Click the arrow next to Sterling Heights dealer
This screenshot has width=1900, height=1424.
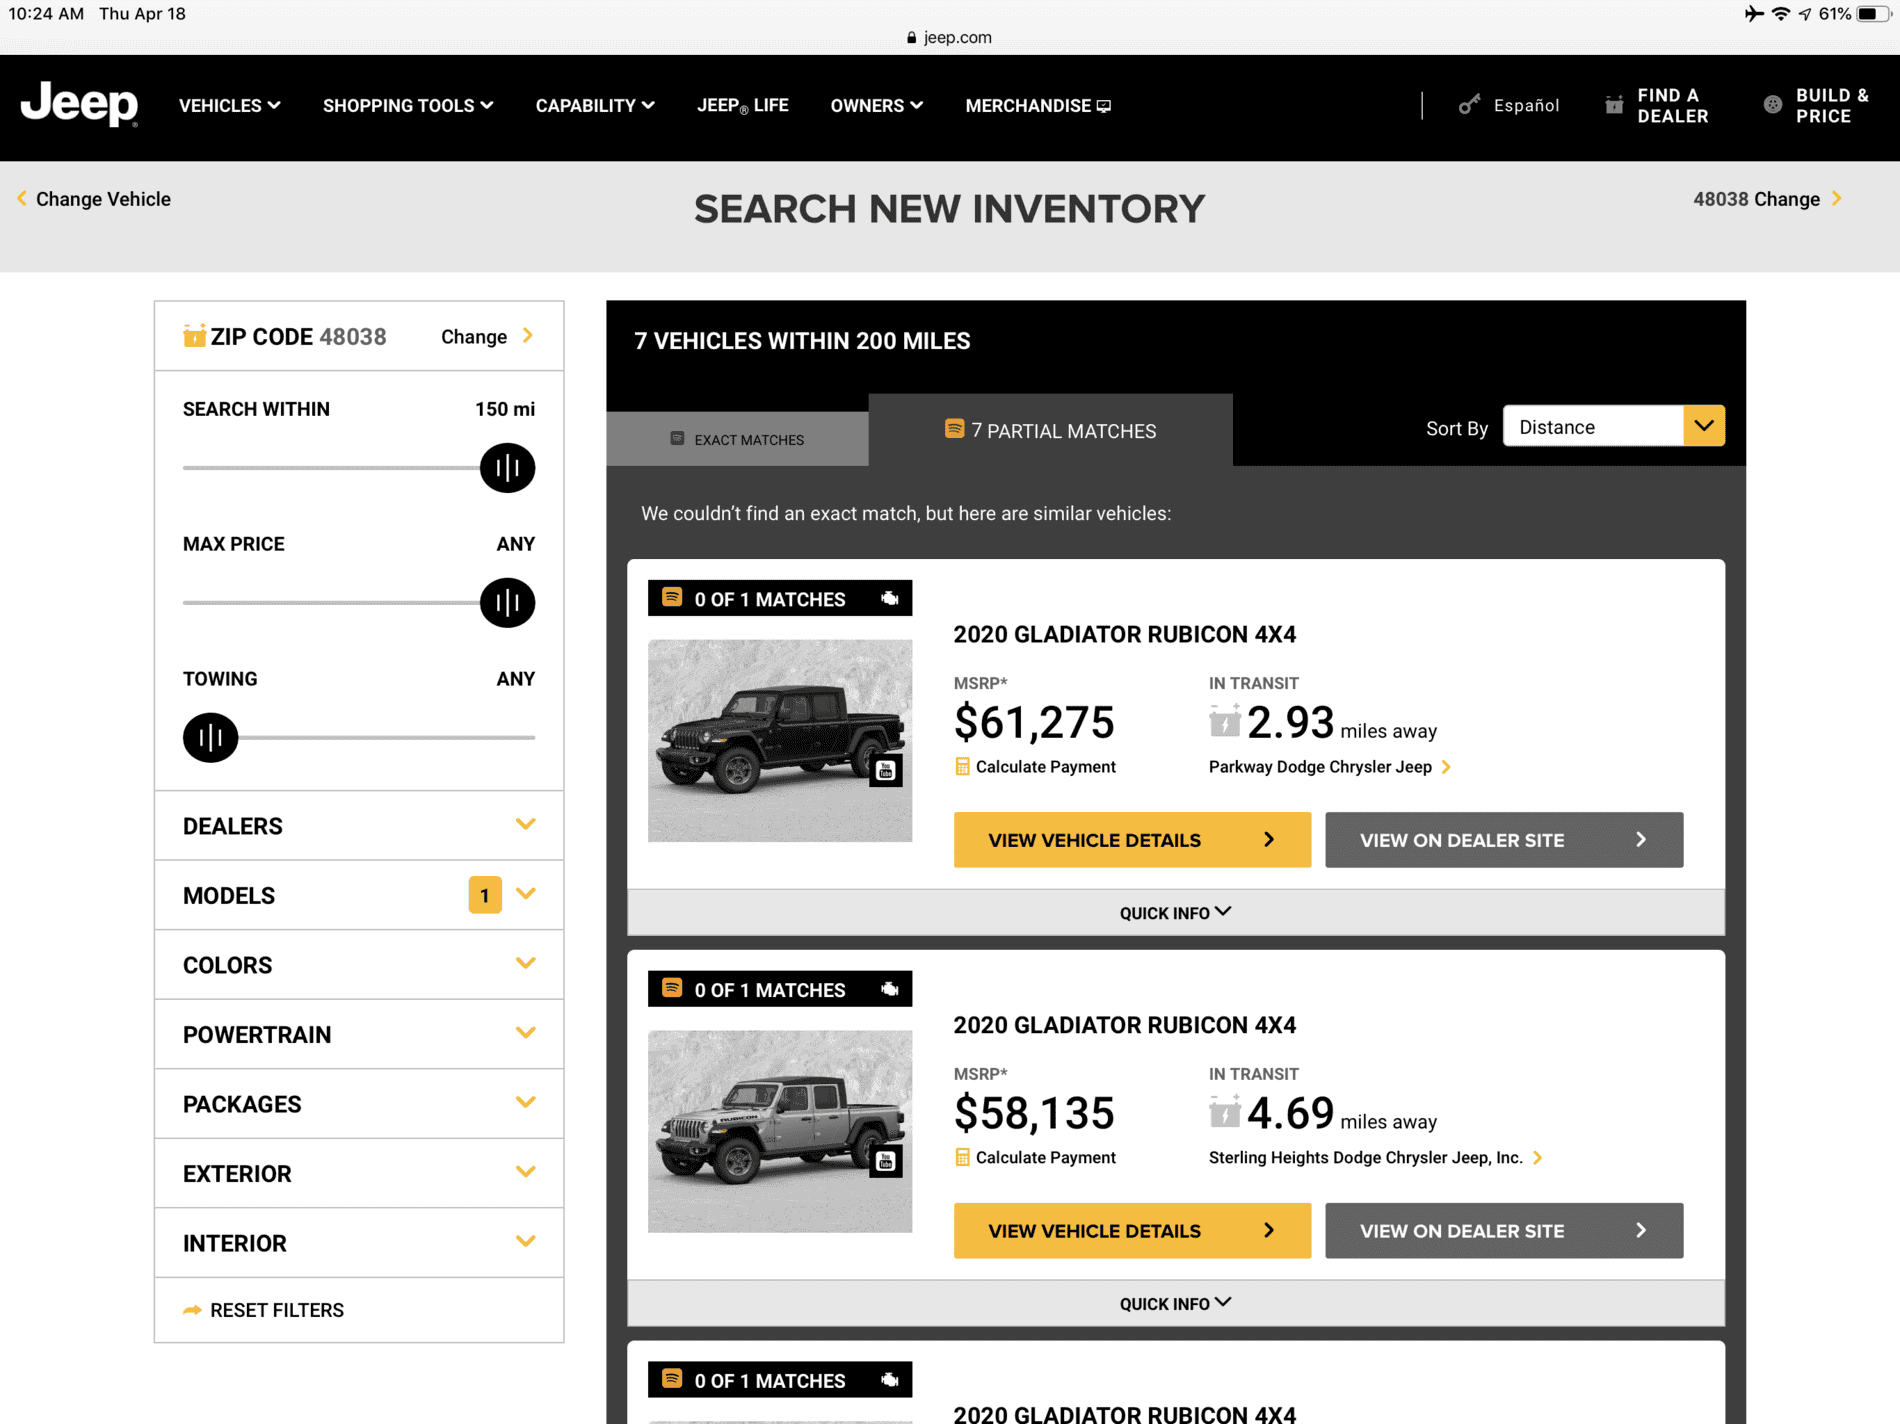[1538, 1158]
